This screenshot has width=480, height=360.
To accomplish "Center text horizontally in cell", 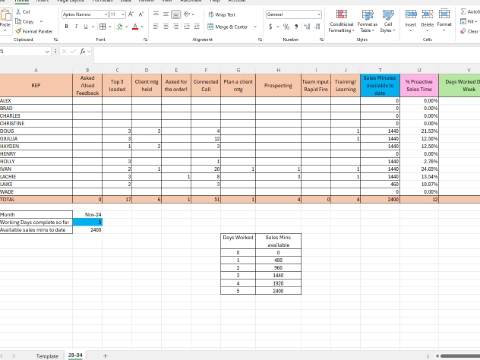I will coord(166,26).
